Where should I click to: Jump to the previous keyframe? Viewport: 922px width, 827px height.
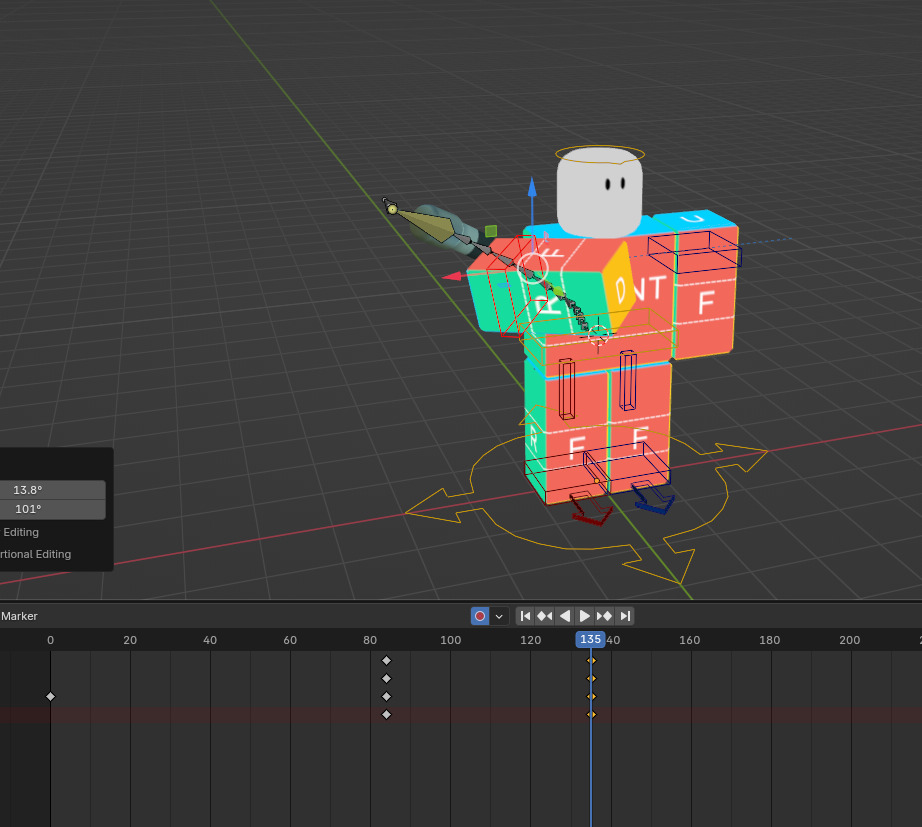(545, 616)
